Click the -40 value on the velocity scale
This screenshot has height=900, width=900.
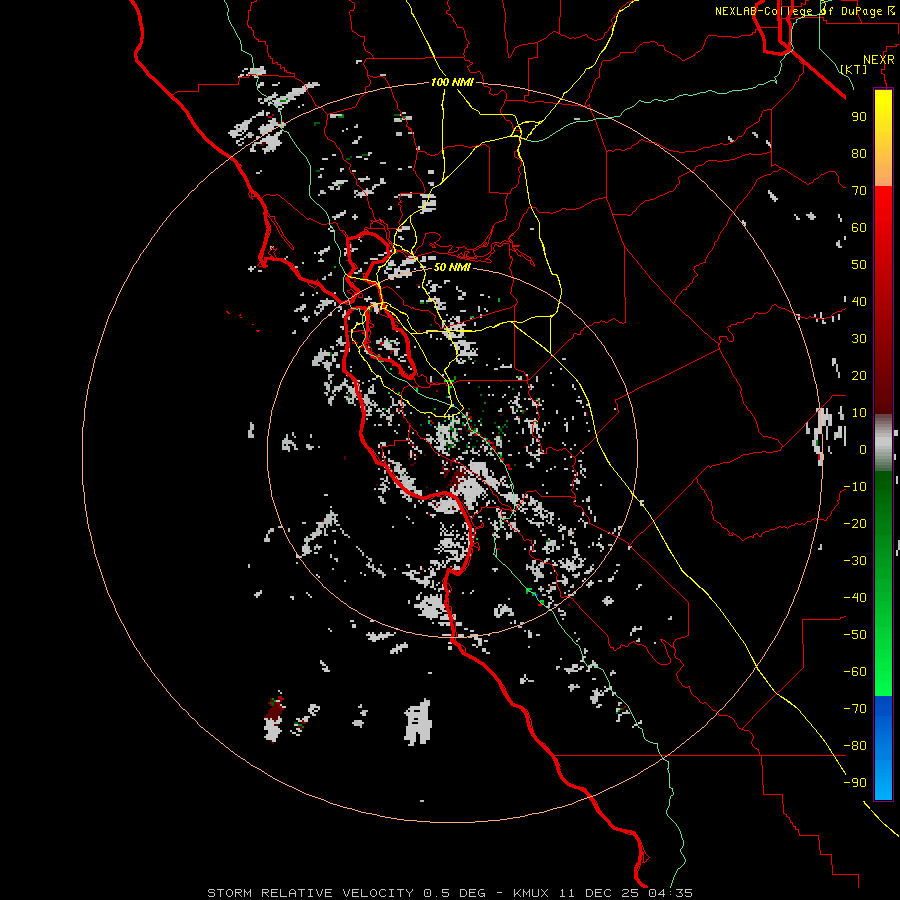[x=855, y=598]
